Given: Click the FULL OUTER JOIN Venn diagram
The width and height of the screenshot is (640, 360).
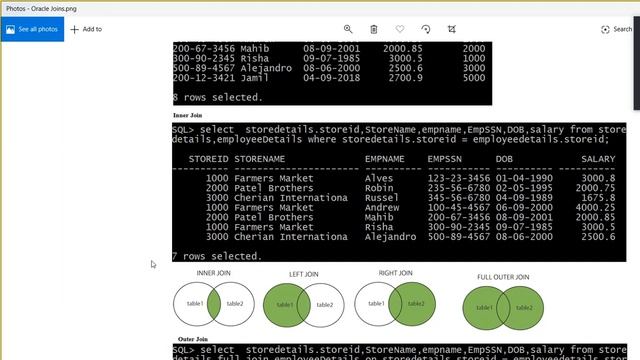Looking at the screenshot, I should pyautogui.click(x=503, y=308).
